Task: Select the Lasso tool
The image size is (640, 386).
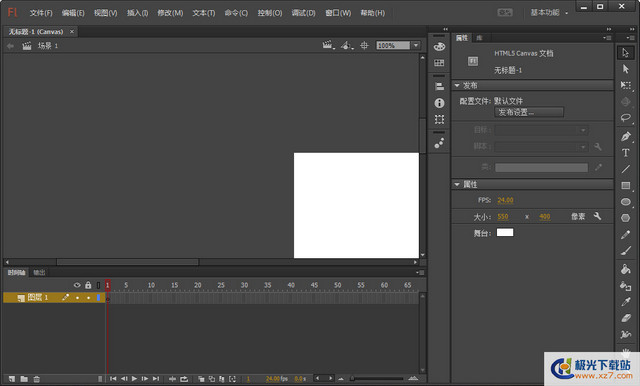Action: pos(625,118)
